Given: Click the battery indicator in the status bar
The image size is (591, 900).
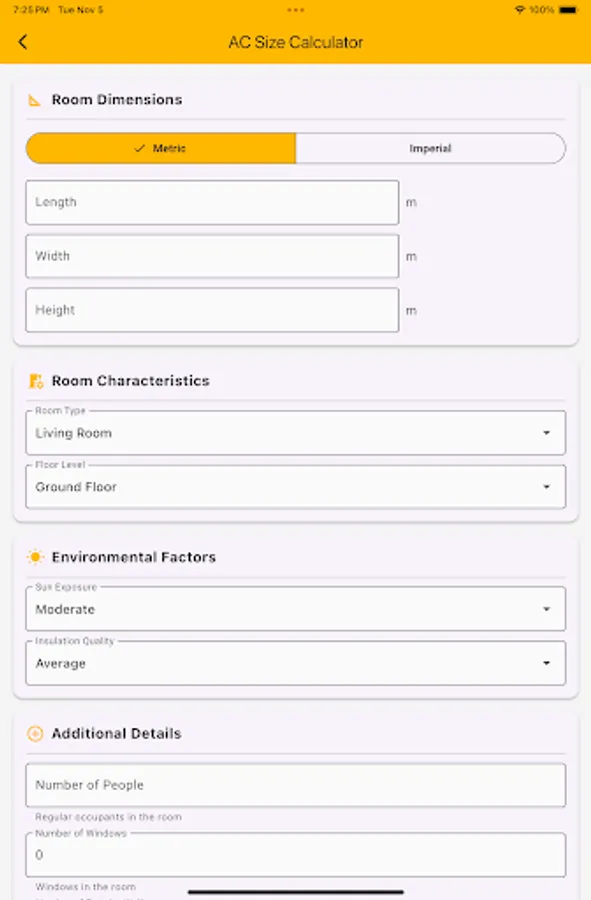Looking at the screenshot, I should pyautogui.click(x=565, y=9).
